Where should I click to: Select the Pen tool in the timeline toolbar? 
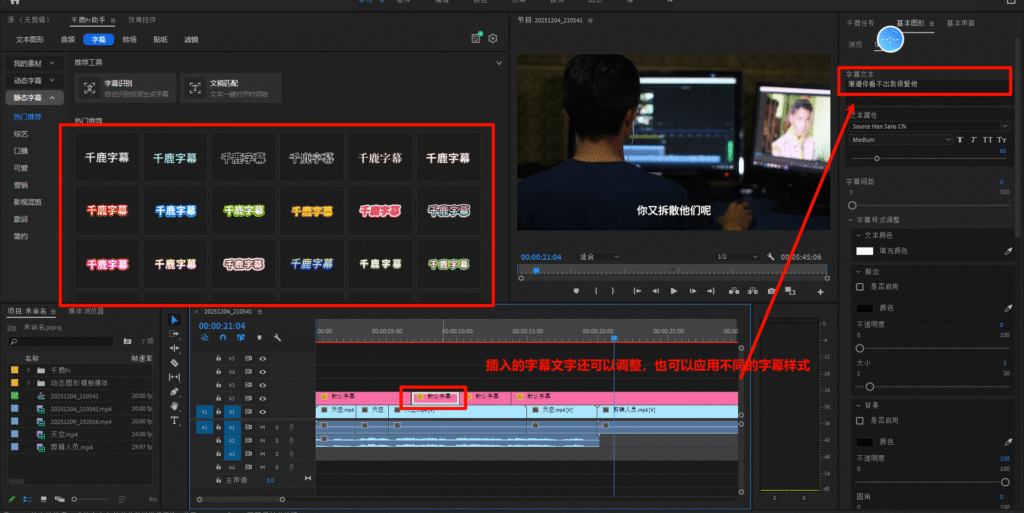pyautogui.click(x=175, y=392)
